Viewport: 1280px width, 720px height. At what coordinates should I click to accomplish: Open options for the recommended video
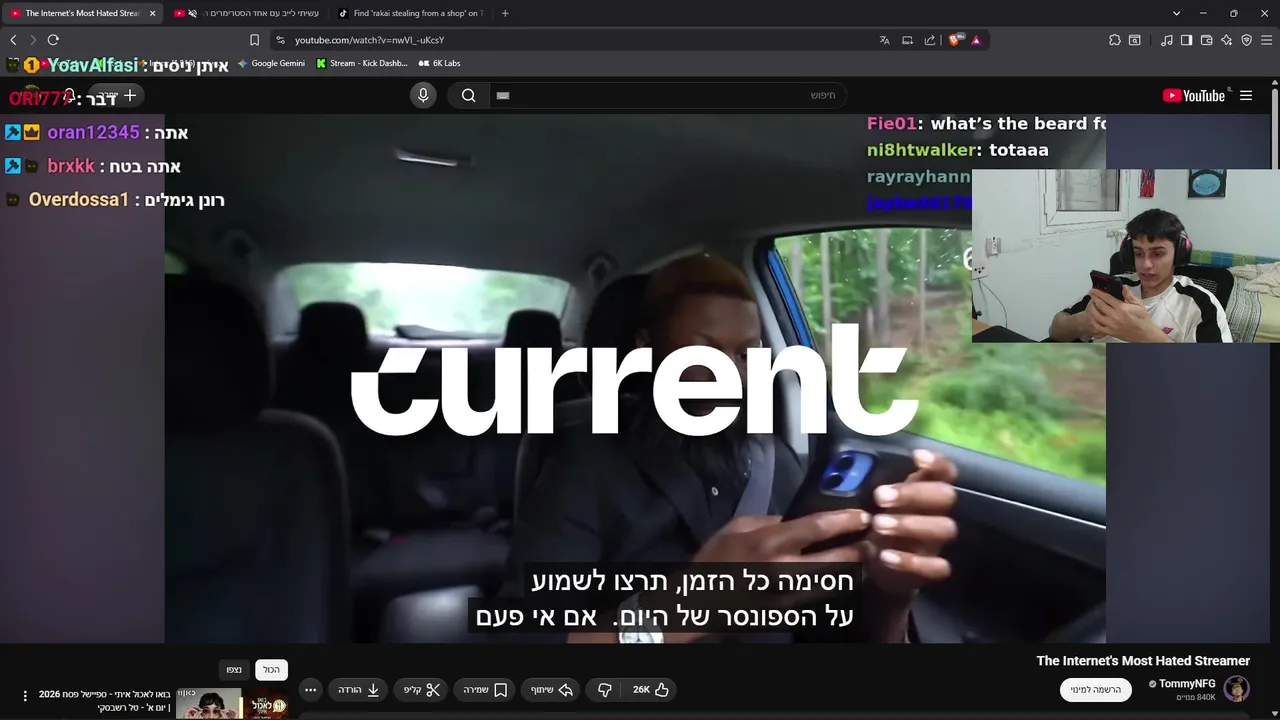(x=25, y=696)
